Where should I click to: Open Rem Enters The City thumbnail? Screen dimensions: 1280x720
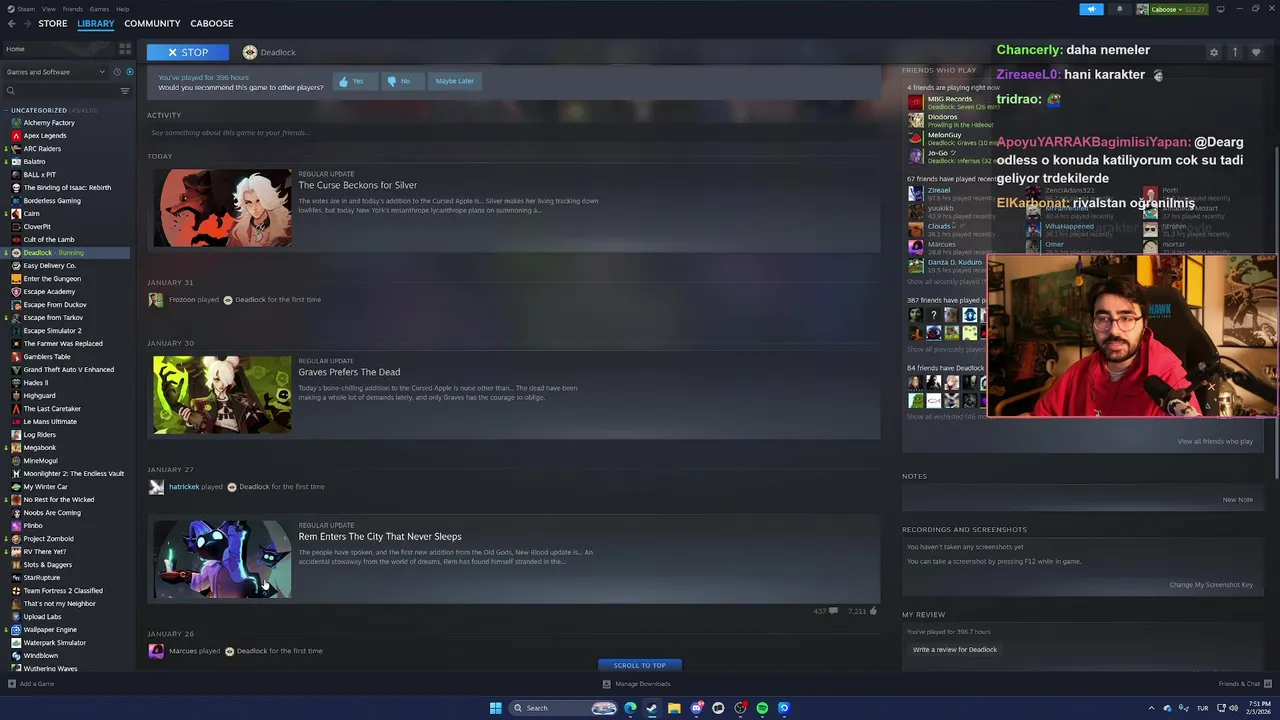click(222, 559)
